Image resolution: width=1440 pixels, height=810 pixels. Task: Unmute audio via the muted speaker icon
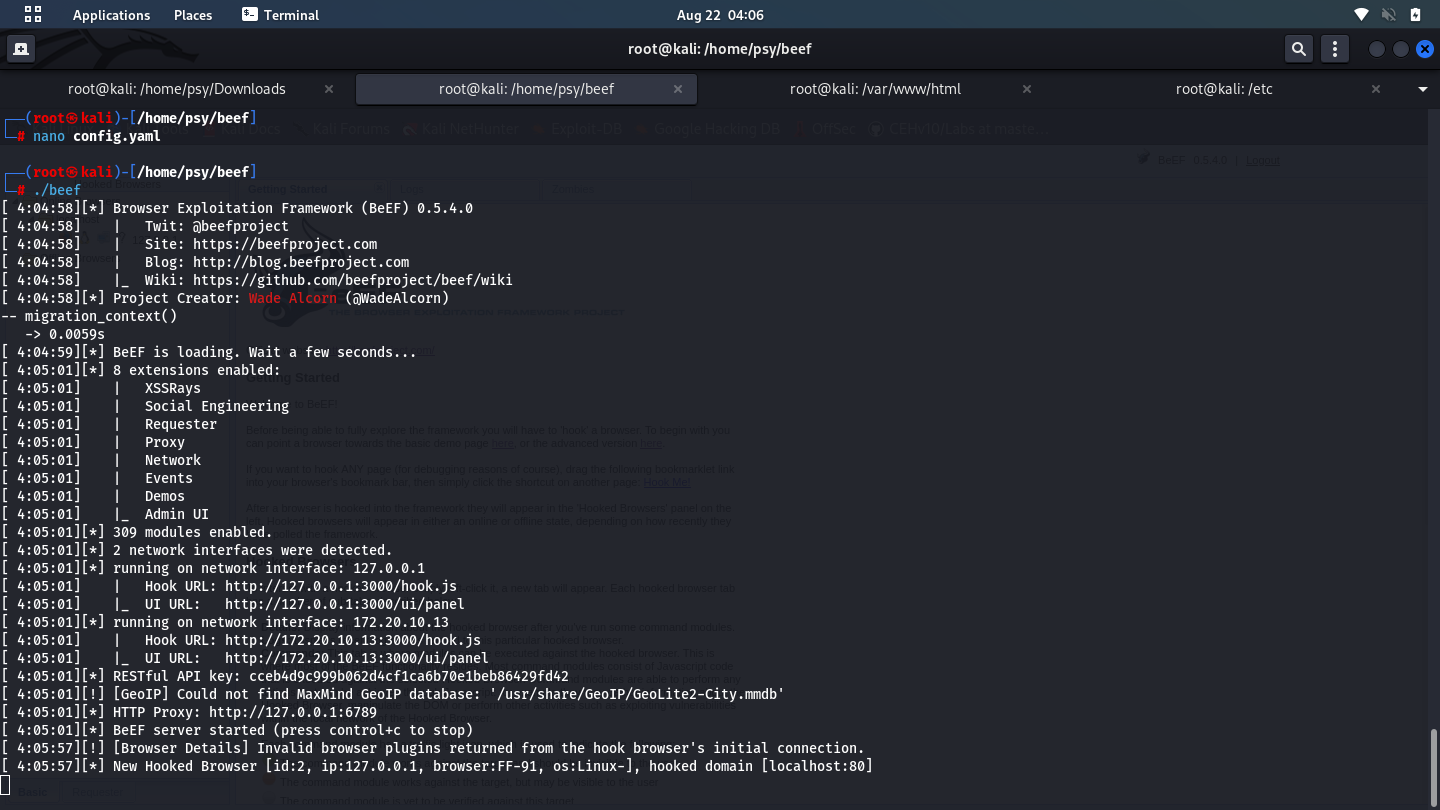(x=1388, y=14)
